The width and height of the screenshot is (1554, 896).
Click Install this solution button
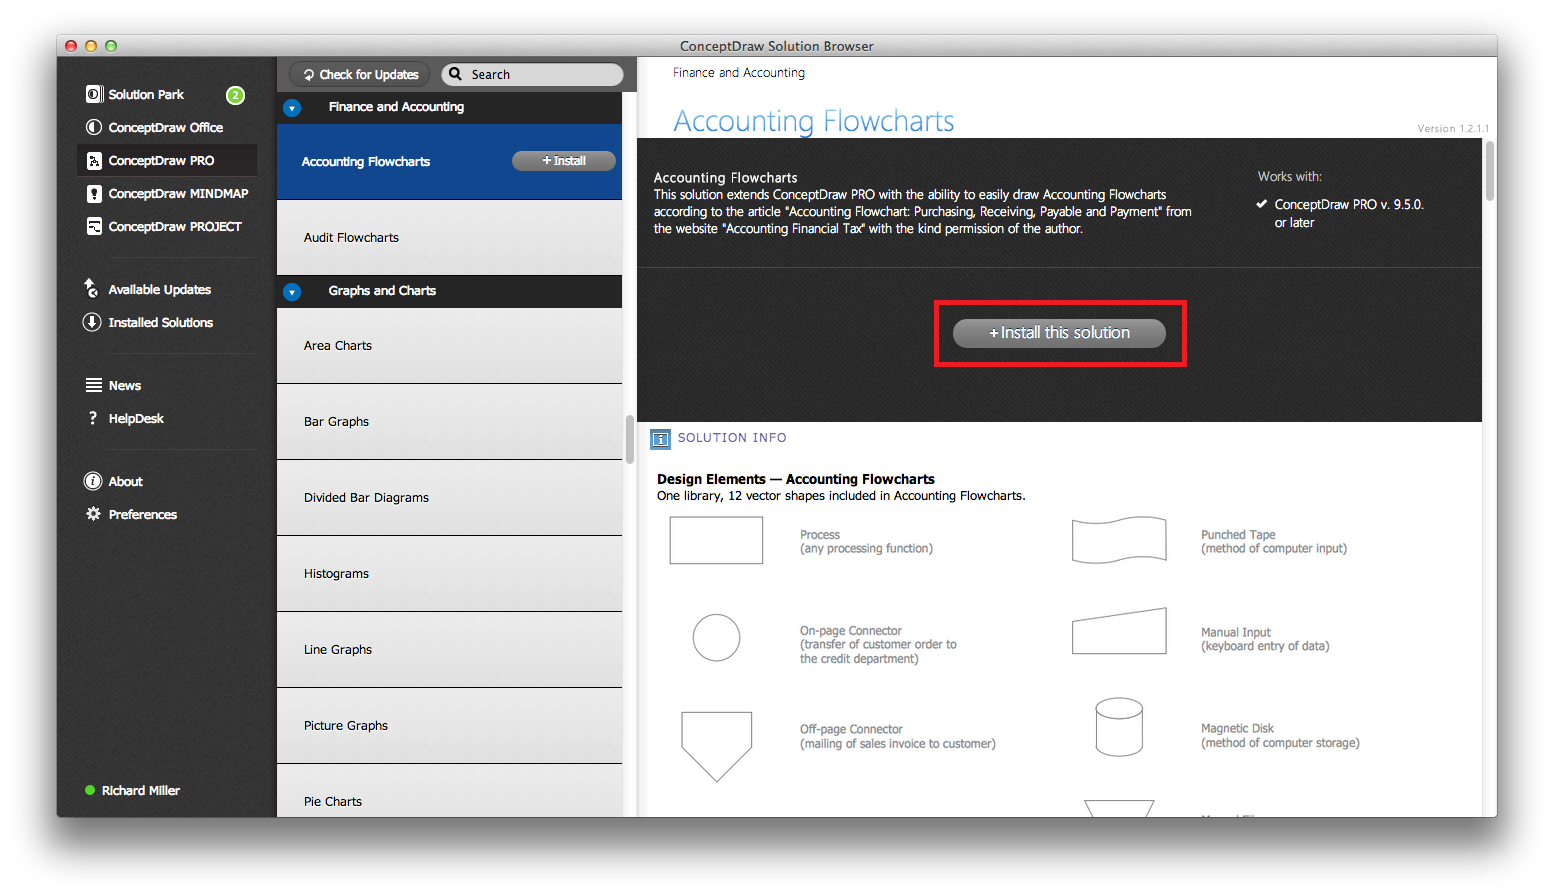tap(1059, 333)
